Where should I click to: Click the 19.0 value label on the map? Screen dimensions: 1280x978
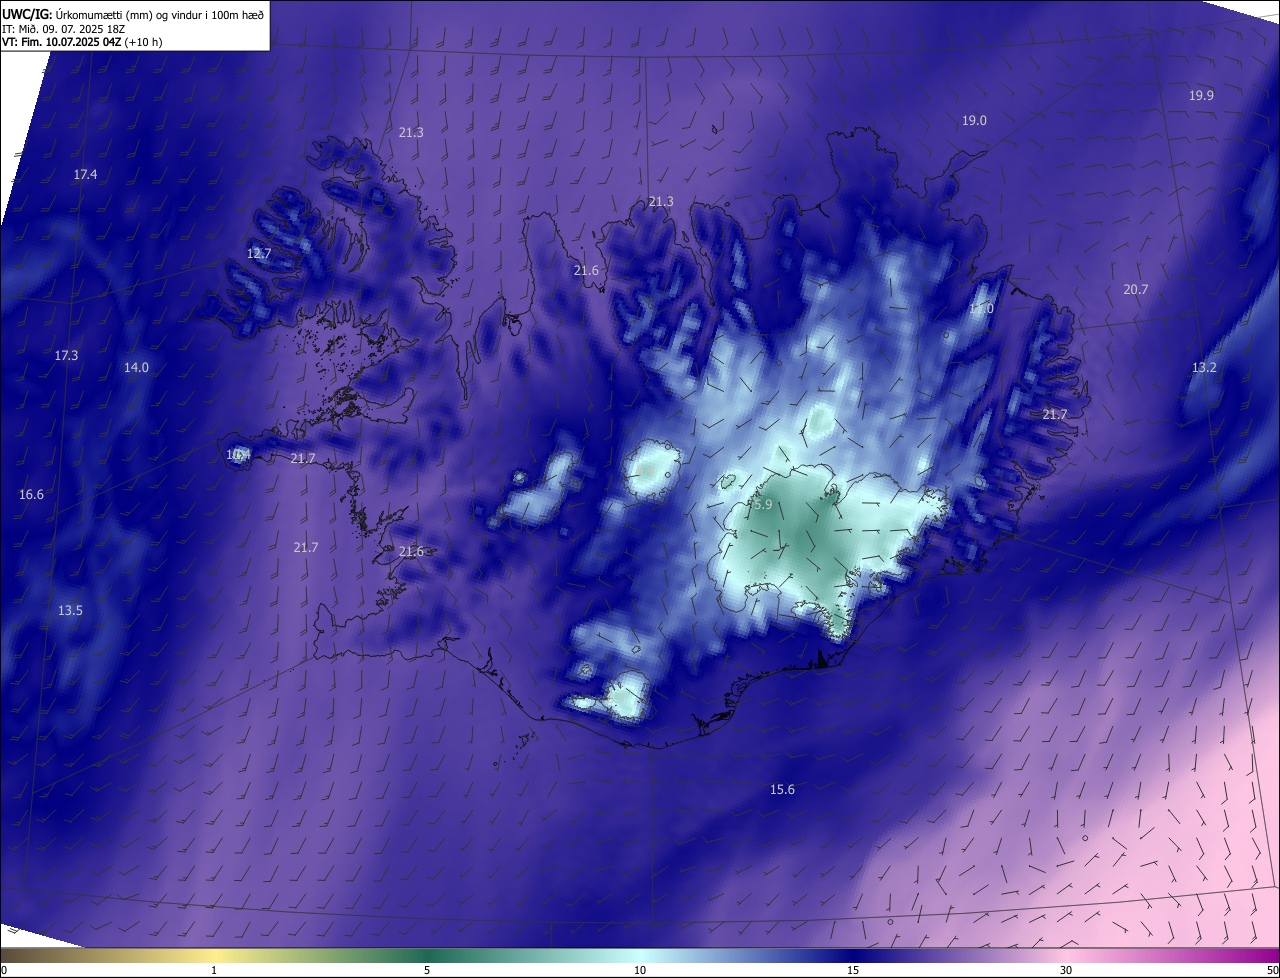[x=974, y=120]
